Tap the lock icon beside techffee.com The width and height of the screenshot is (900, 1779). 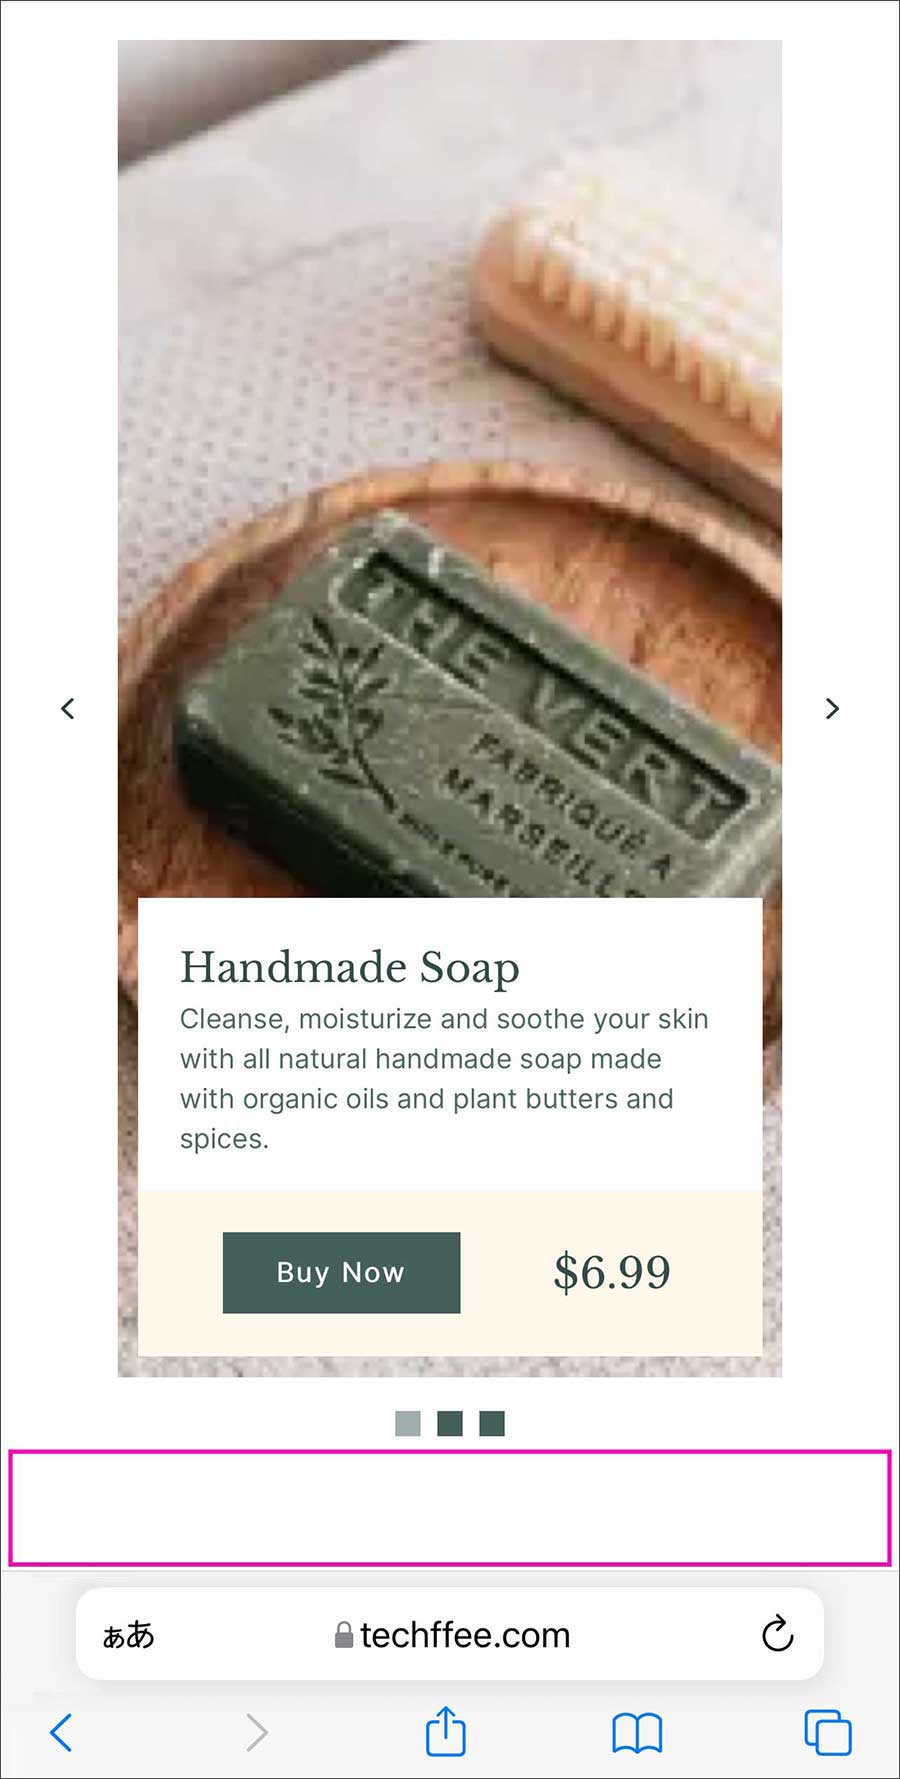coord(344,1635)
